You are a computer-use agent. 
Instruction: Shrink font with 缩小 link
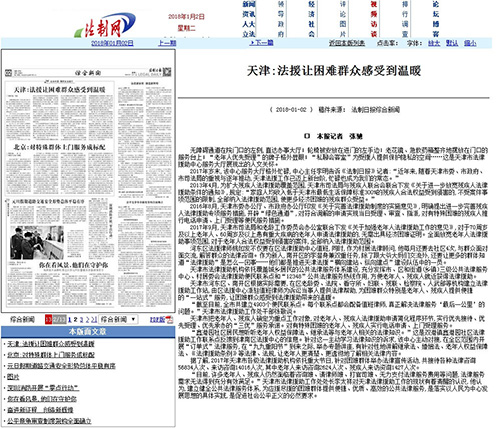pyautogui.click(x=470, y=43)
